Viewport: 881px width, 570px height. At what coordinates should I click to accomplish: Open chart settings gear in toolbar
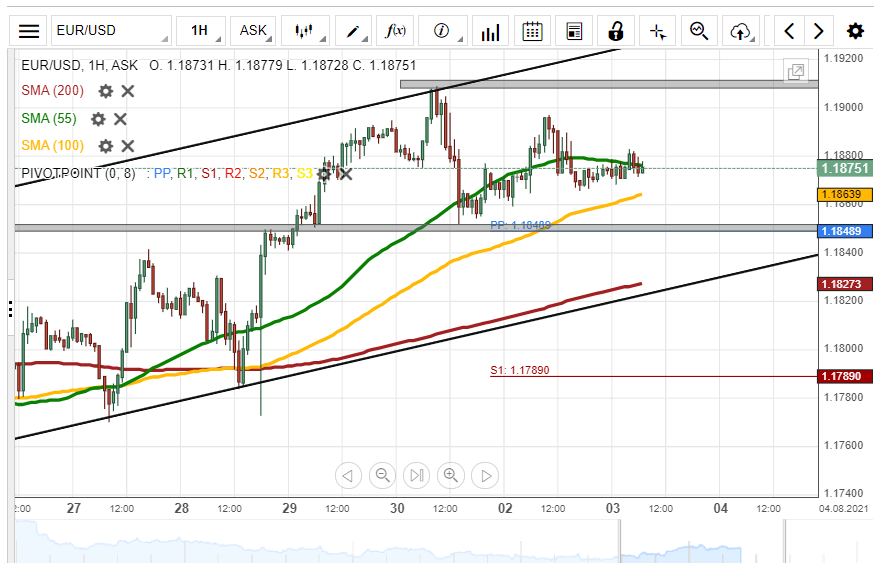(x=855, y=31)
